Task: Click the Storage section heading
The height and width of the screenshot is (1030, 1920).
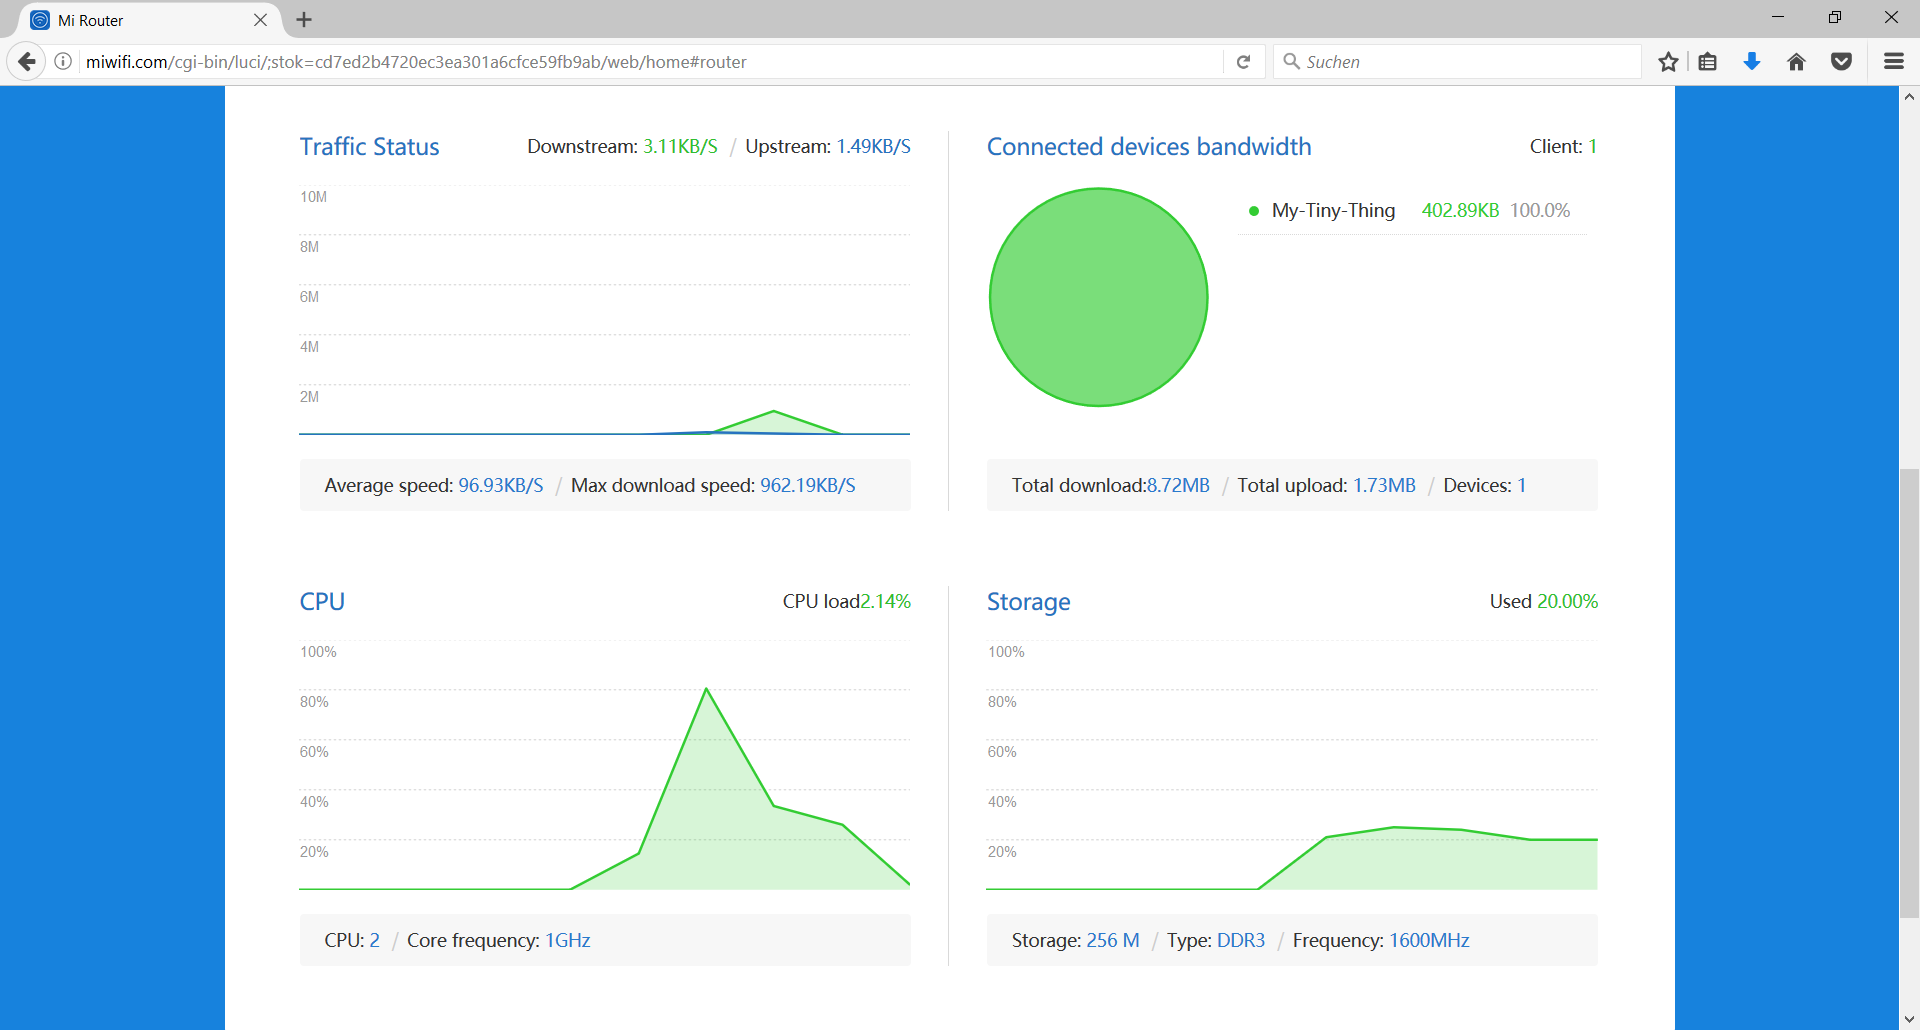Action: click(x=1028, y=602)
